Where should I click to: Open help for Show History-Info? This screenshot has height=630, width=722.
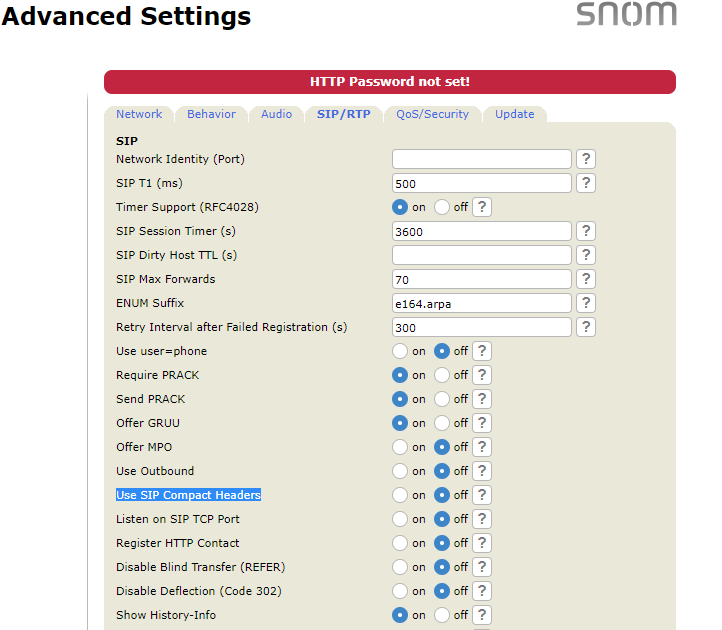[x=482, y=615]
